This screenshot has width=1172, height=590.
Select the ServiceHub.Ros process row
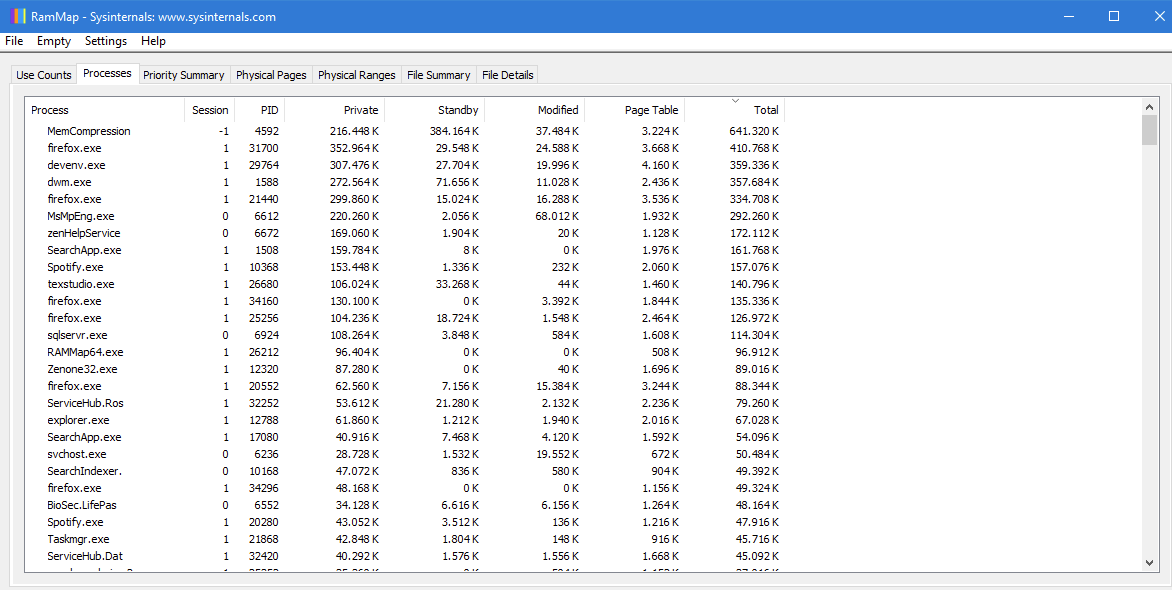pos(404,403)
